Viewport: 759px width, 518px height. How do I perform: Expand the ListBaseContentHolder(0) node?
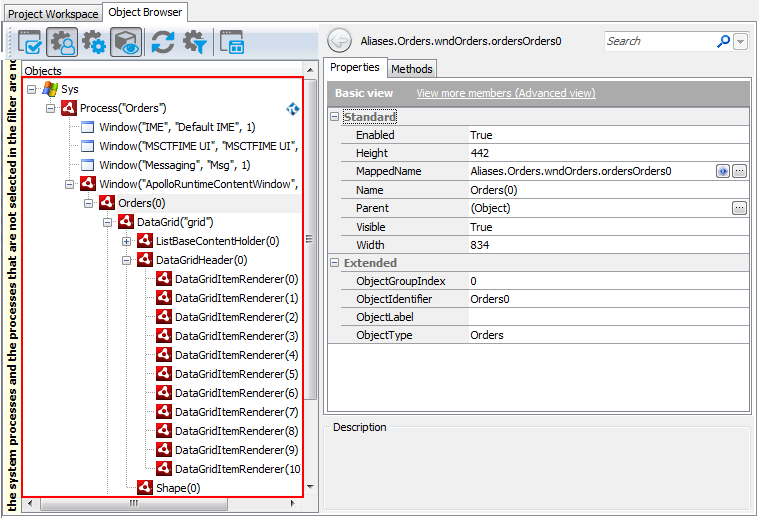click(126, 241)
